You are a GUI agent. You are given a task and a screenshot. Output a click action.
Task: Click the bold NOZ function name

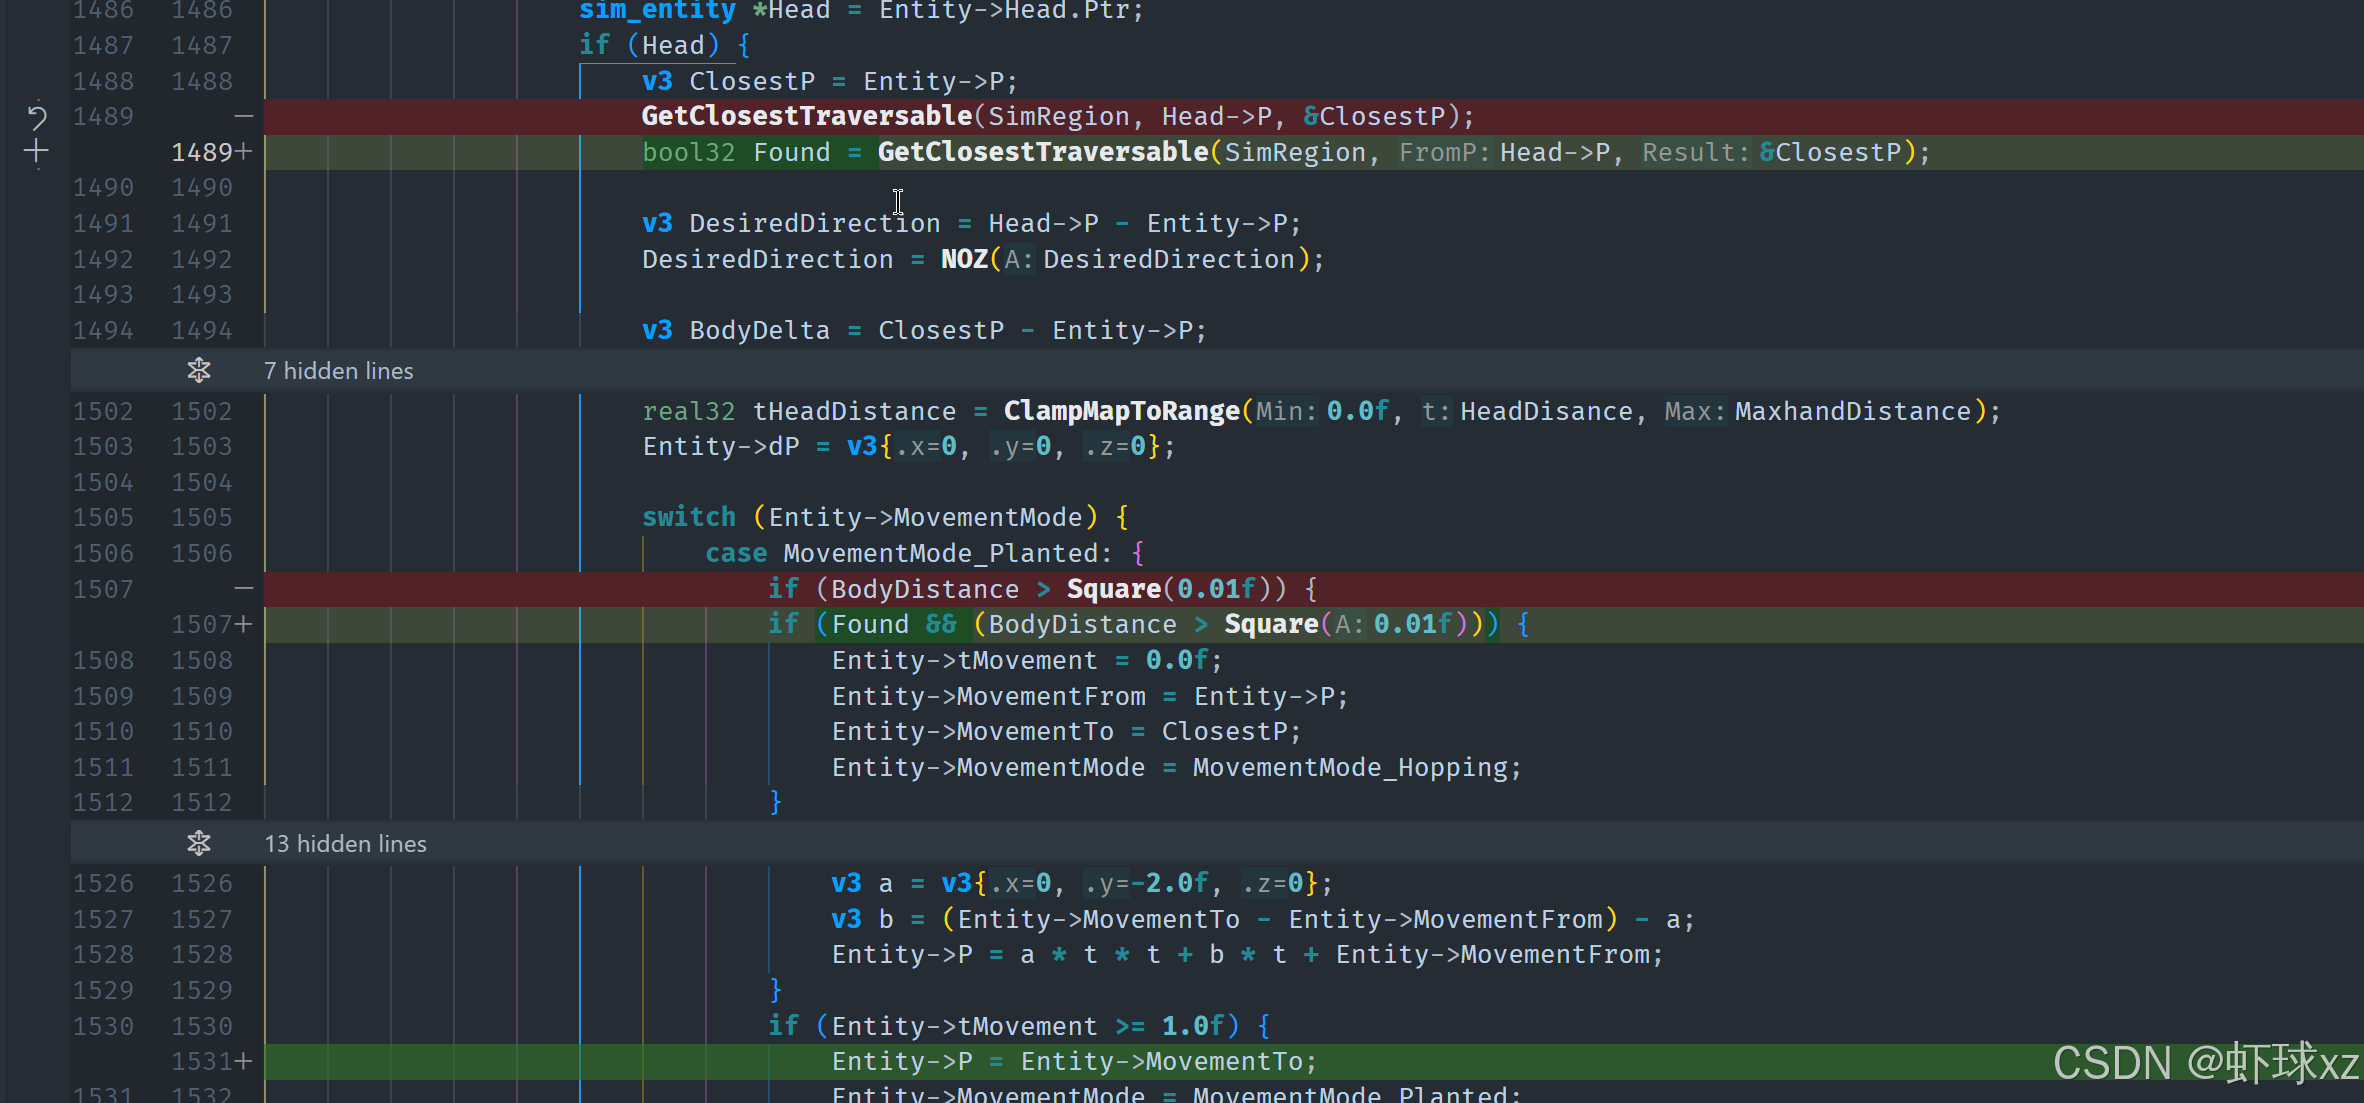964,260
